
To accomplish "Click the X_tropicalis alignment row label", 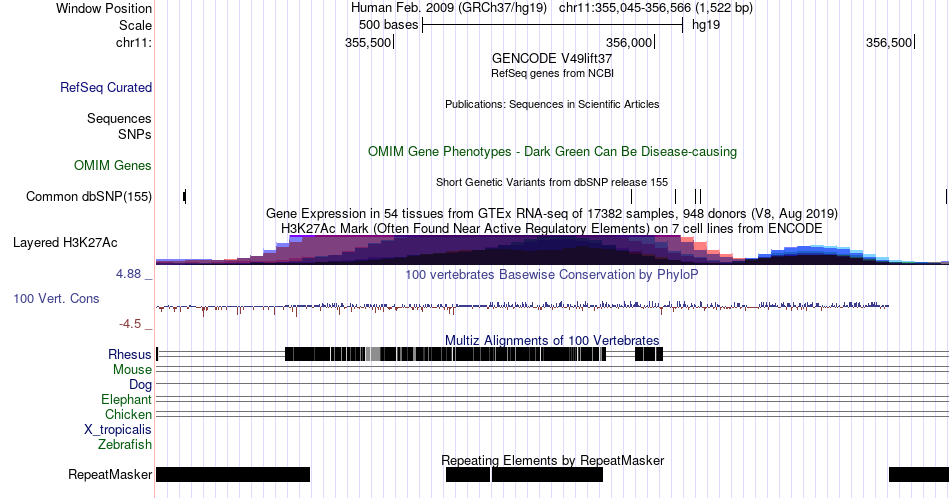I will (118, 430).
